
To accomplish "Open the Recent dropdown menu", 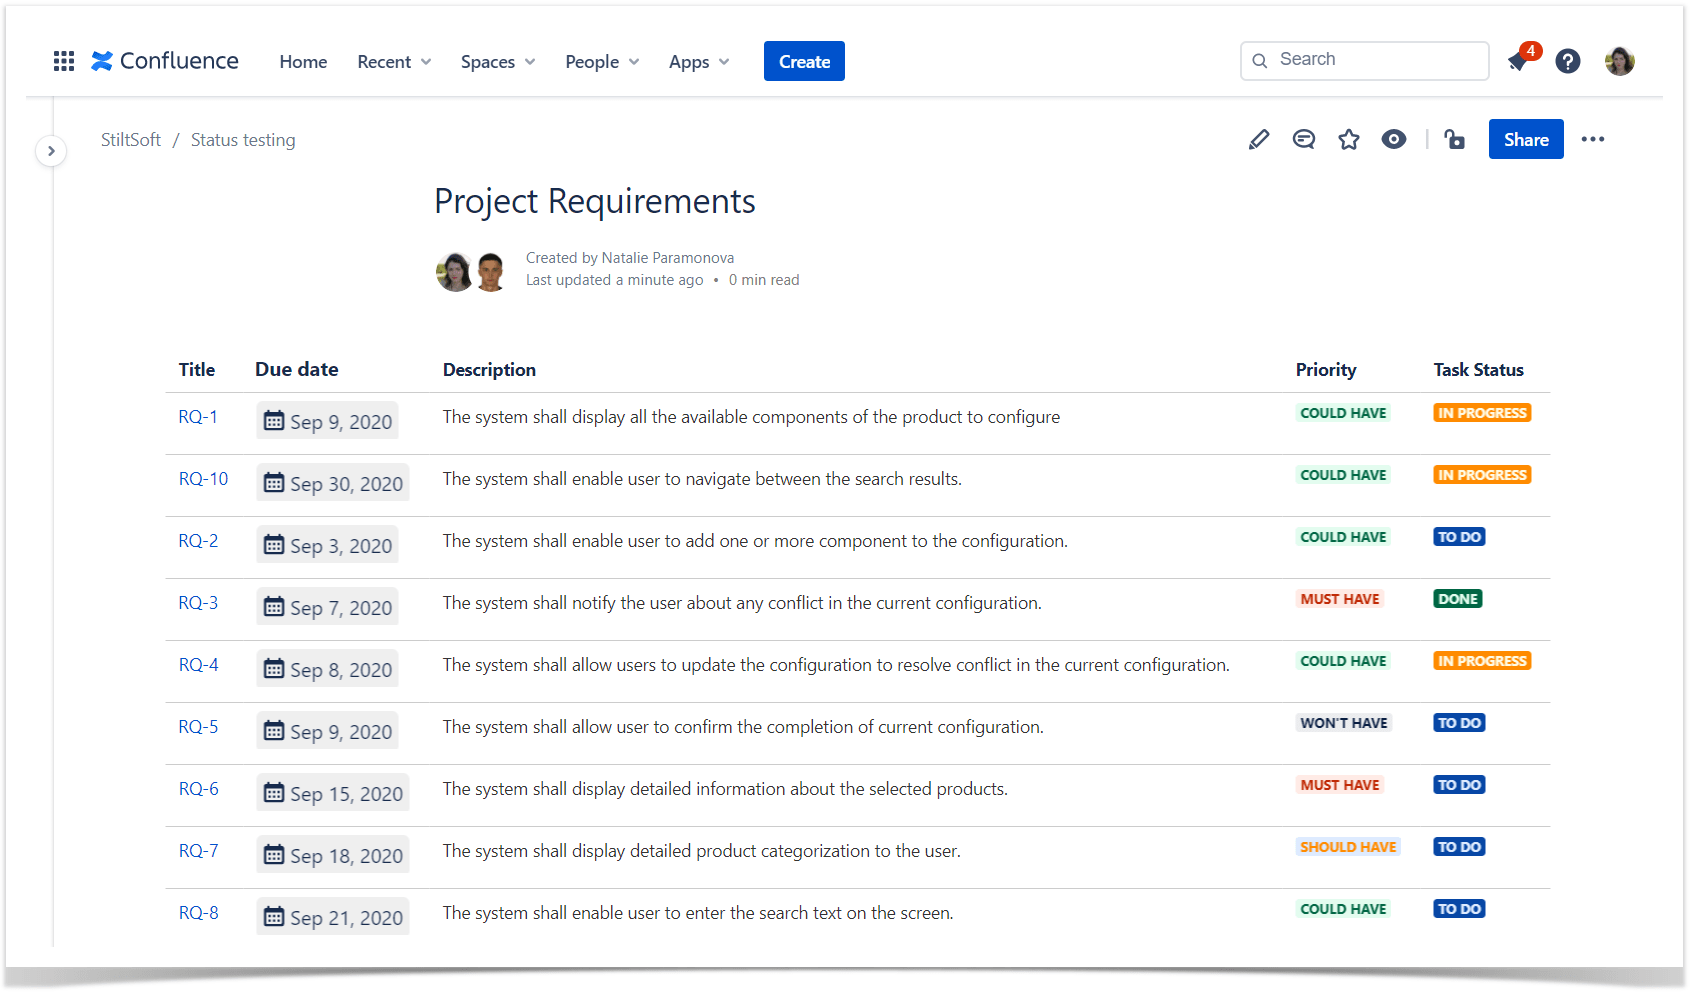I will (394, 62).
